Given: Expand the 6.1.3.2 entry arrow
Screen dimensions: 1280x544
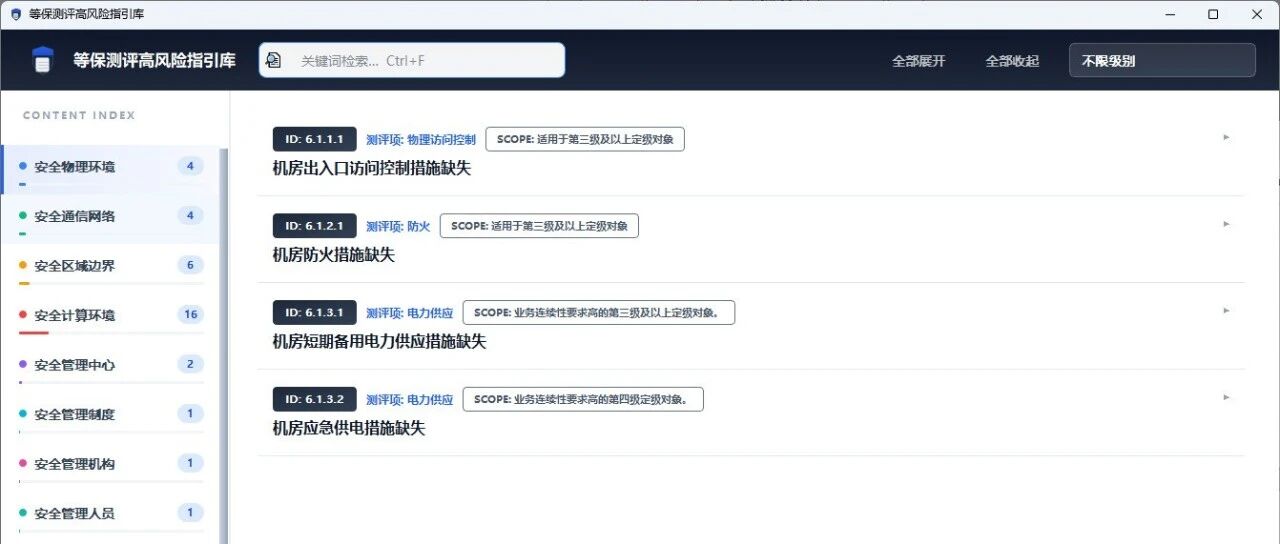Looking at the screenshot, I should pyautogui.click(x=1226, y=397).
